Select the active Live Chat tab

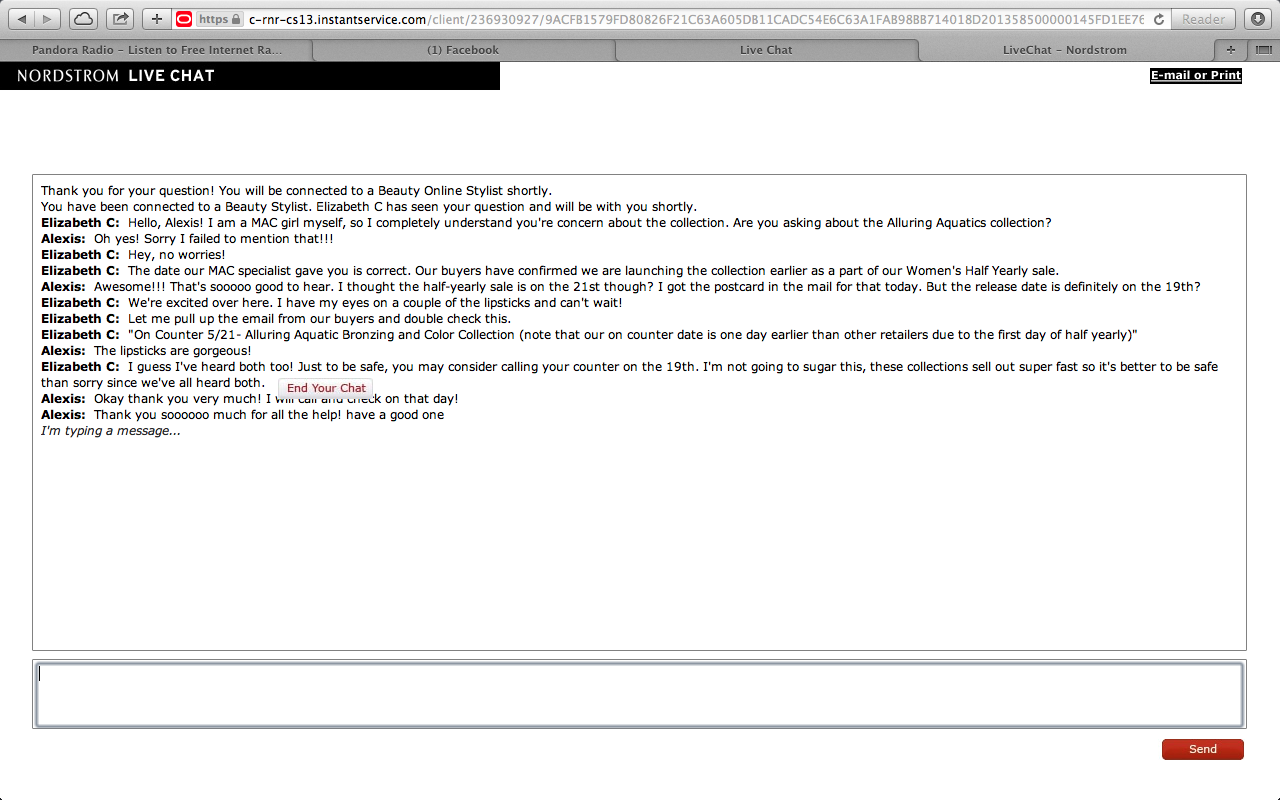click(x=766, y=50)
